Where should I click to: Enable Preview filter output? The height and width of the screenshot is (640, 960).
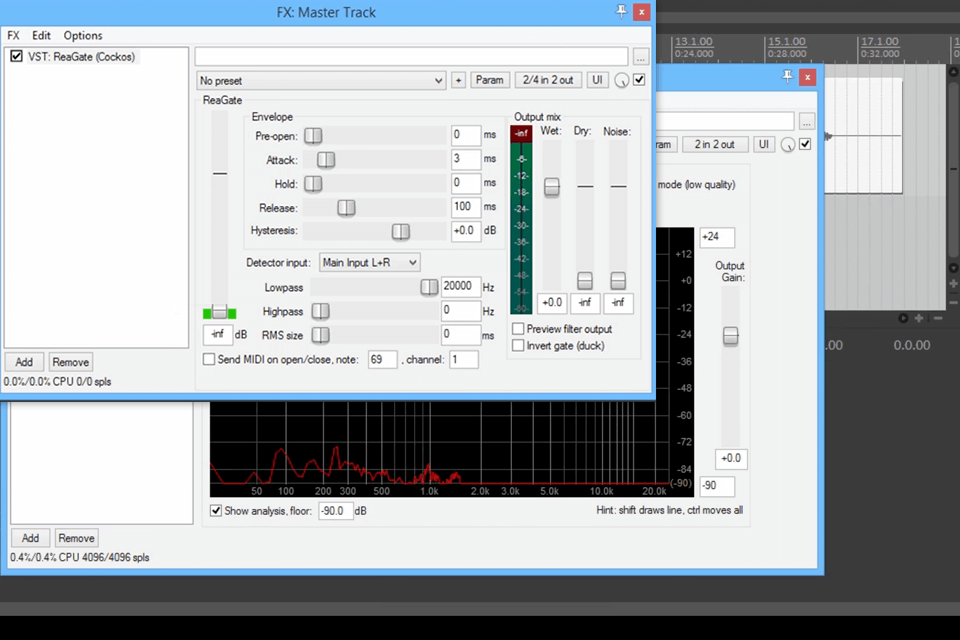(518, 329)
